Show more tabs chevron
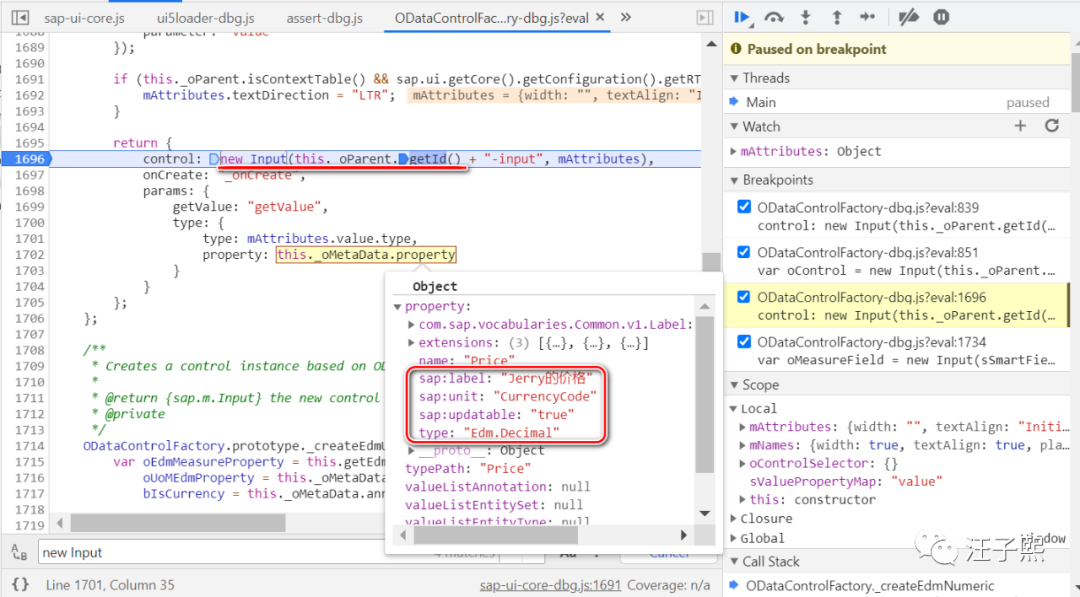The width and height of the screenshot is (1080, 597). [625, 17]
